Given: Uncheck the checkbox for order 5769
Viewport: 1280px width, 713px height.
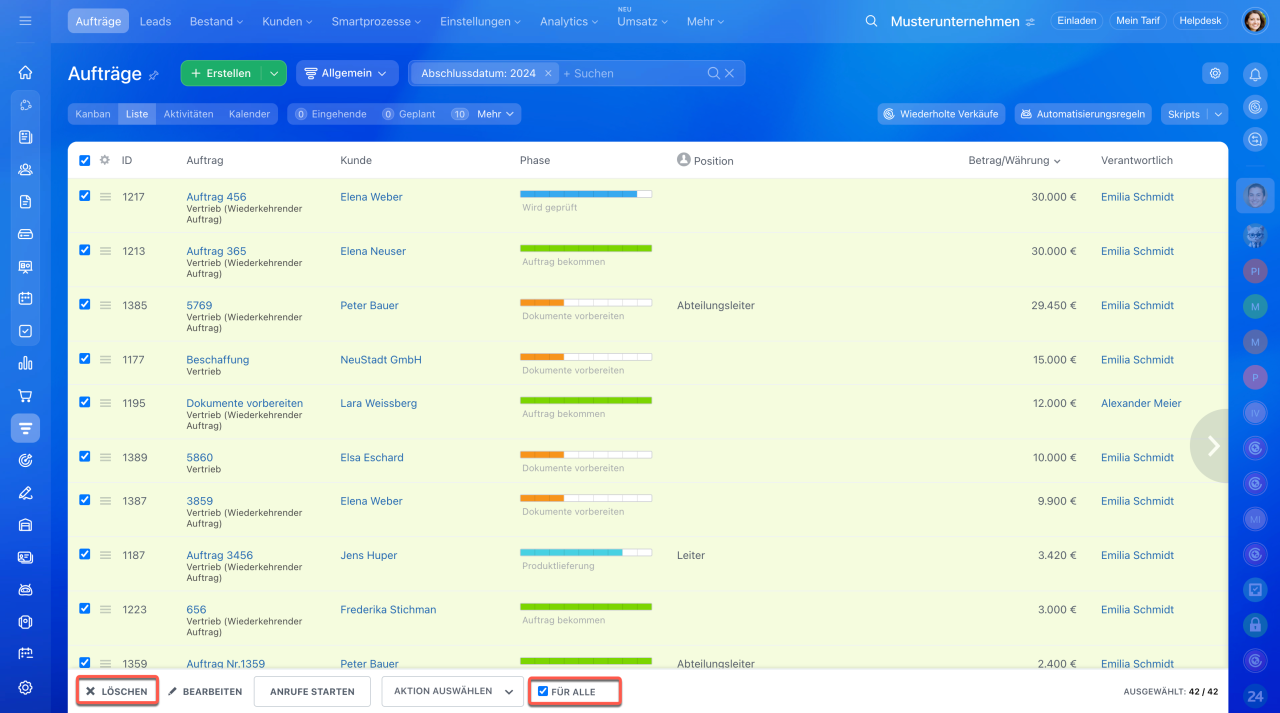Looking at the screenshot, I should pyautogui.click(x=84, y=304).
